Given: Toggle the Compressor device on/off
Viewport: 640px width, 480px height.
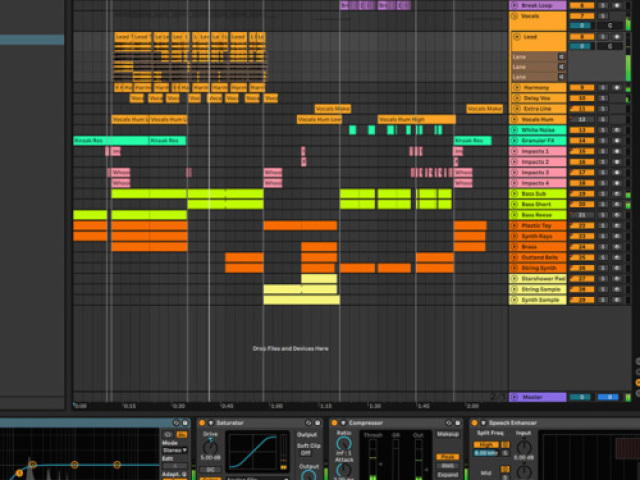Looking at the screenshot, I should [x=334, y=423].
